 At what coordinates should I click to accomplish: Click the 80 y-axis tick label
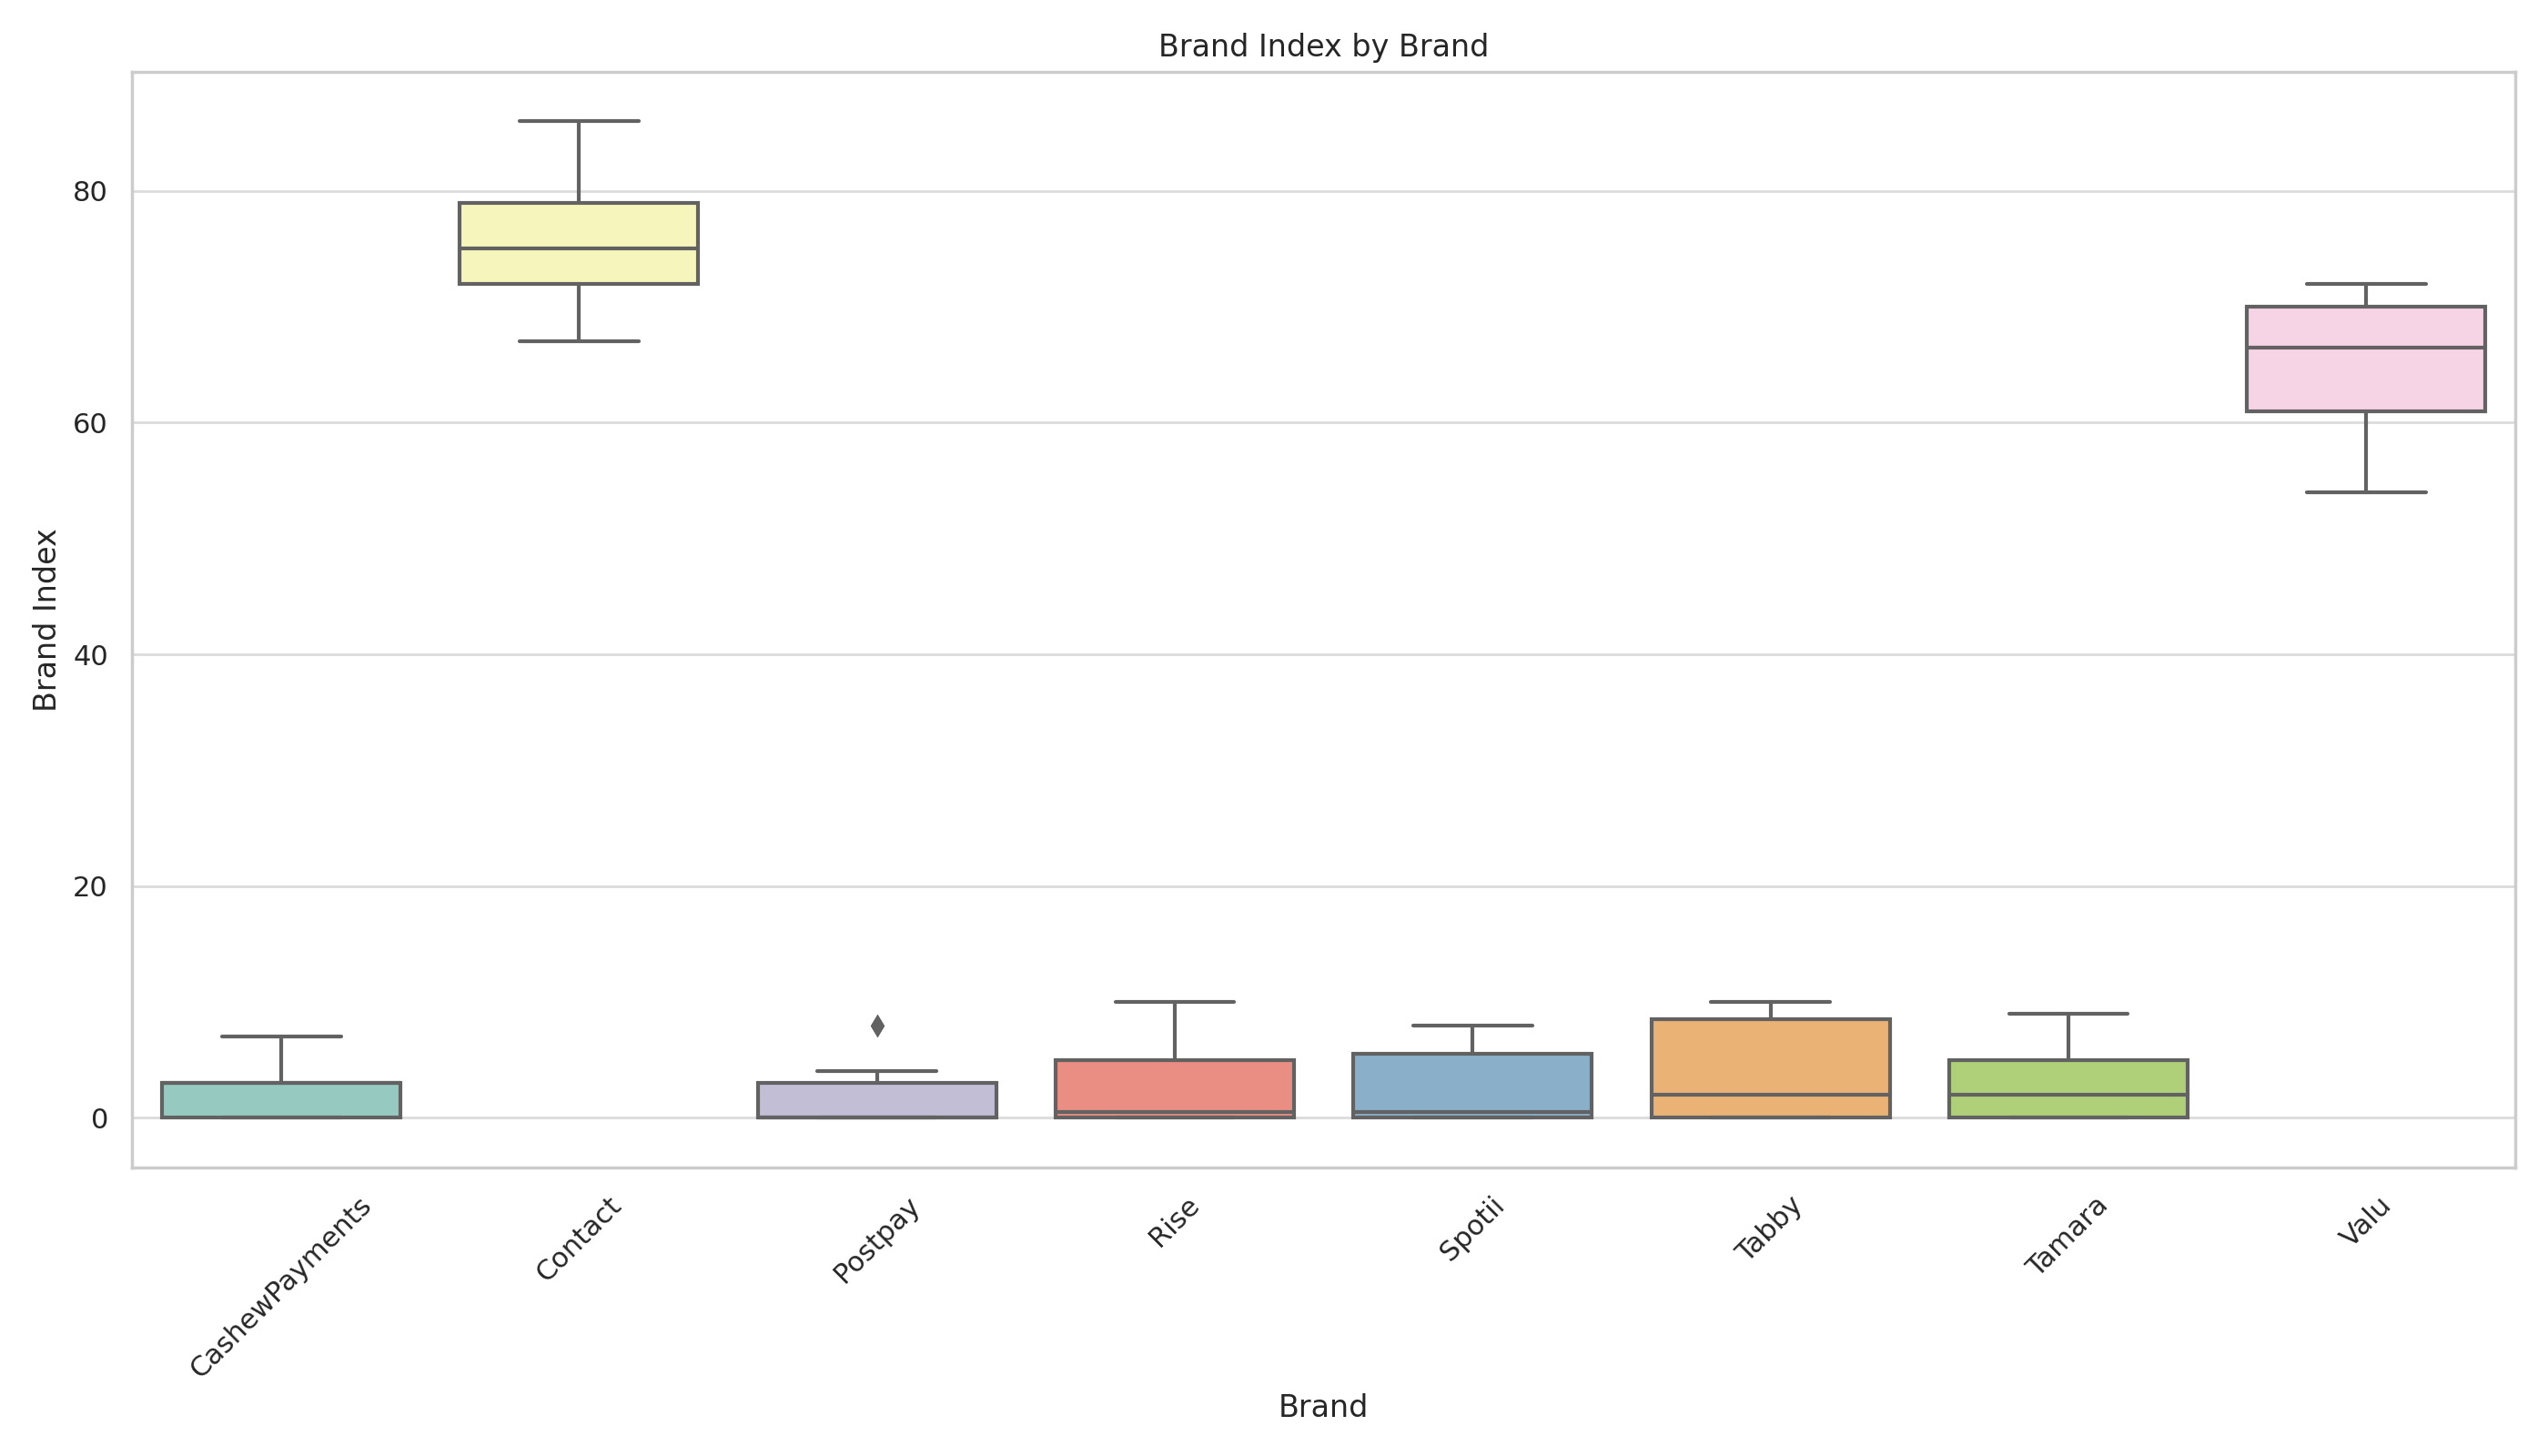(x=90, y=192)
